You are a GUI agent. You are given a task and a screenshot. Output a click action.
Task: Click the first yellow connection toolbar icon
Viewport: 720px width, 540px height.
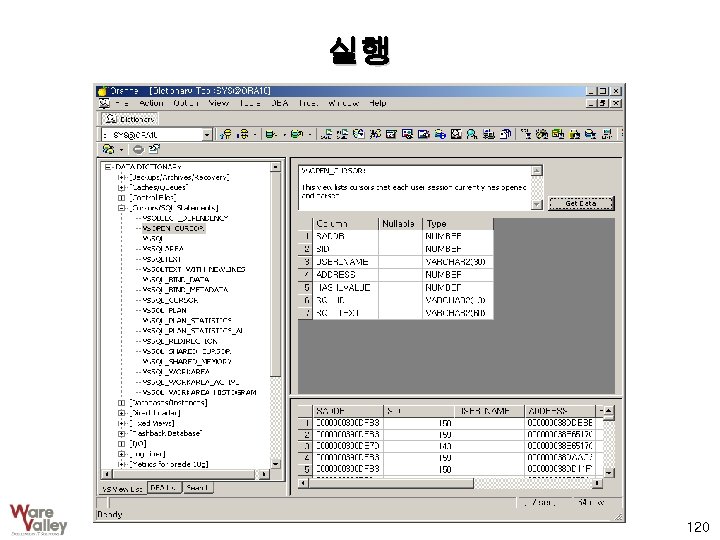[x=225, y=134]
